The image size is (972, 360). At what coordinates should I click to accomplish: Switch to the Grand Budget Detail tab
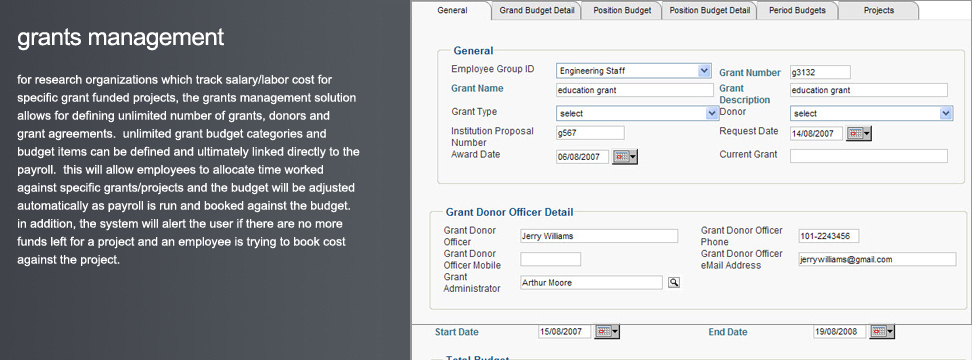[x=537, y=11]
